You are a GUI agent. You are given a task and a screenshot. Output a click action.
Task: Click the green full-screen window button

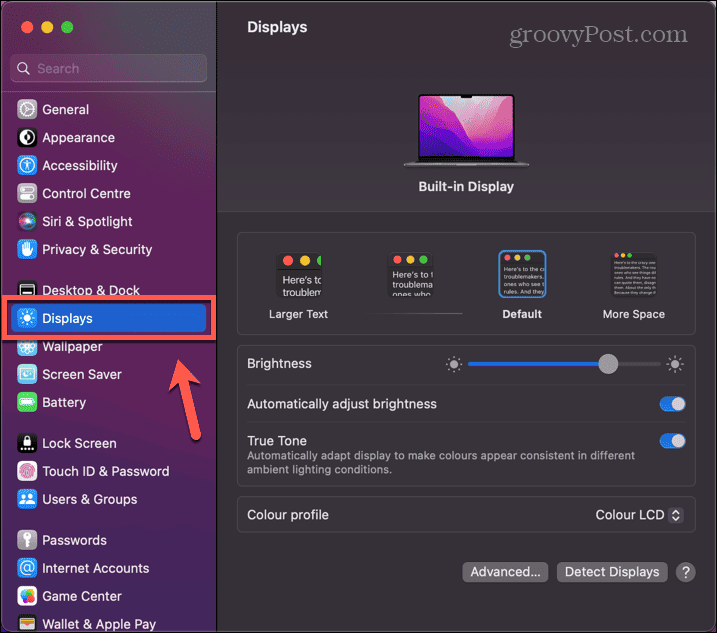pyautogui.click(x=67, y=27)
